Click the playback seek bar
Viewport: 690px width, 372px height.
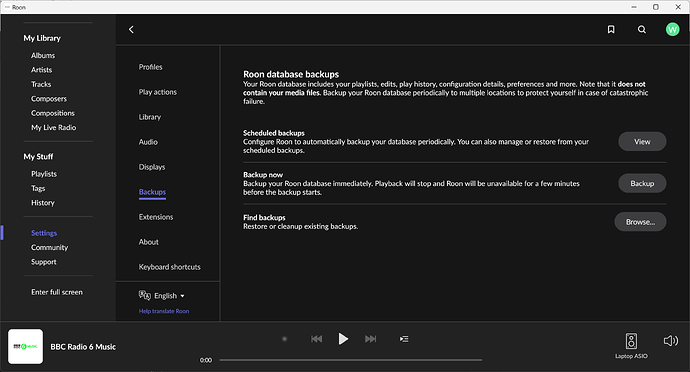[351, 360]
